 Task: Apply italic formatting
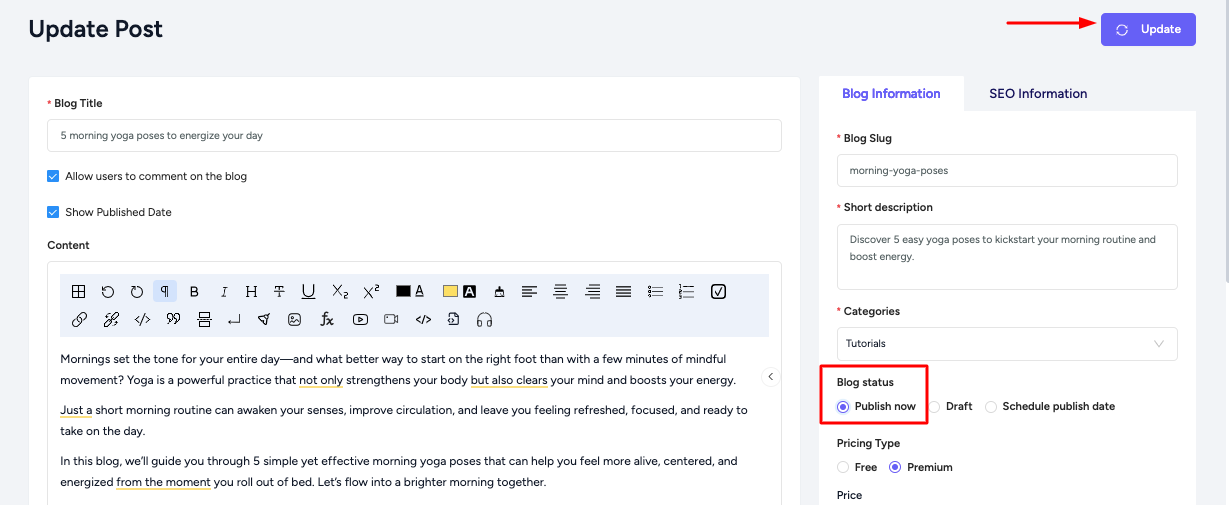click(x=223, y=292)
